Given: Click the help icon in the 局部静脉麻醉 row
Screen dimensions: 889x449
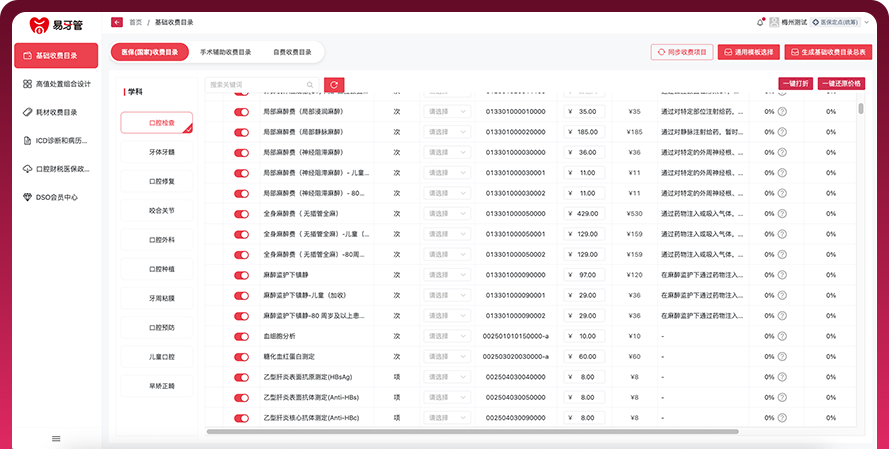Looking at the screenshot, I should pyautogui.click(x=782, y=132).
